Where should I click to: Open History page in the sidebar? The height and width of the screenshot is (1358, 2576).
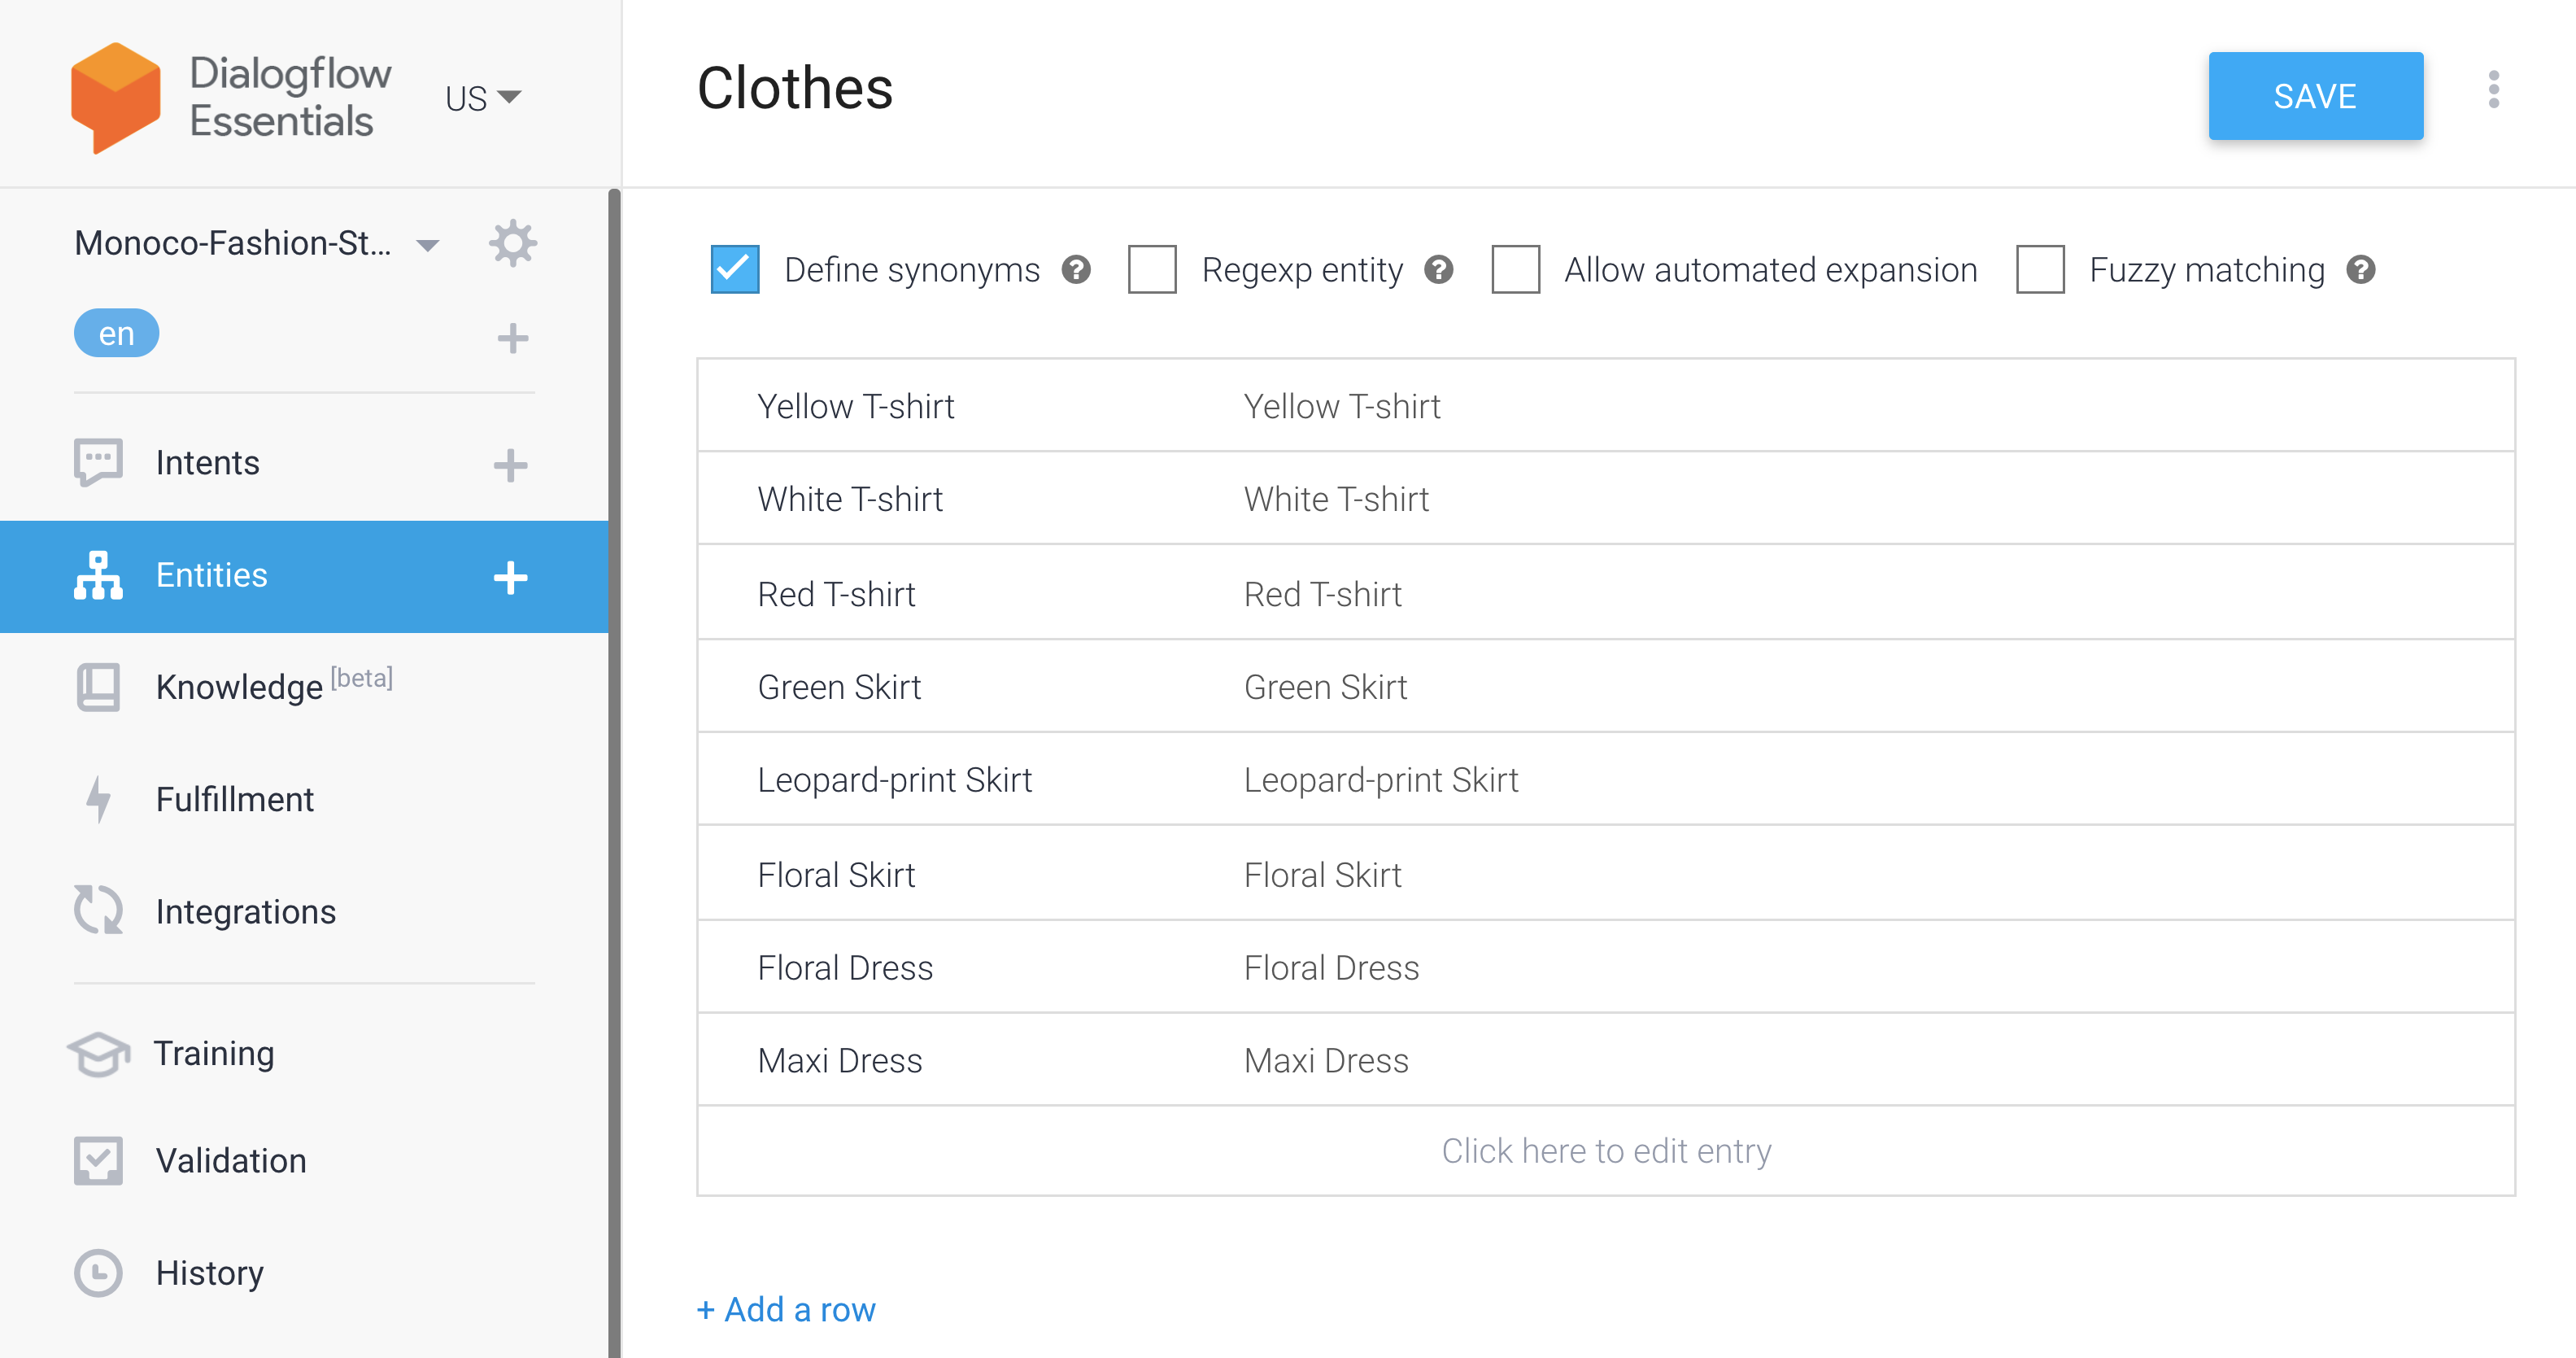[210, 1273]
